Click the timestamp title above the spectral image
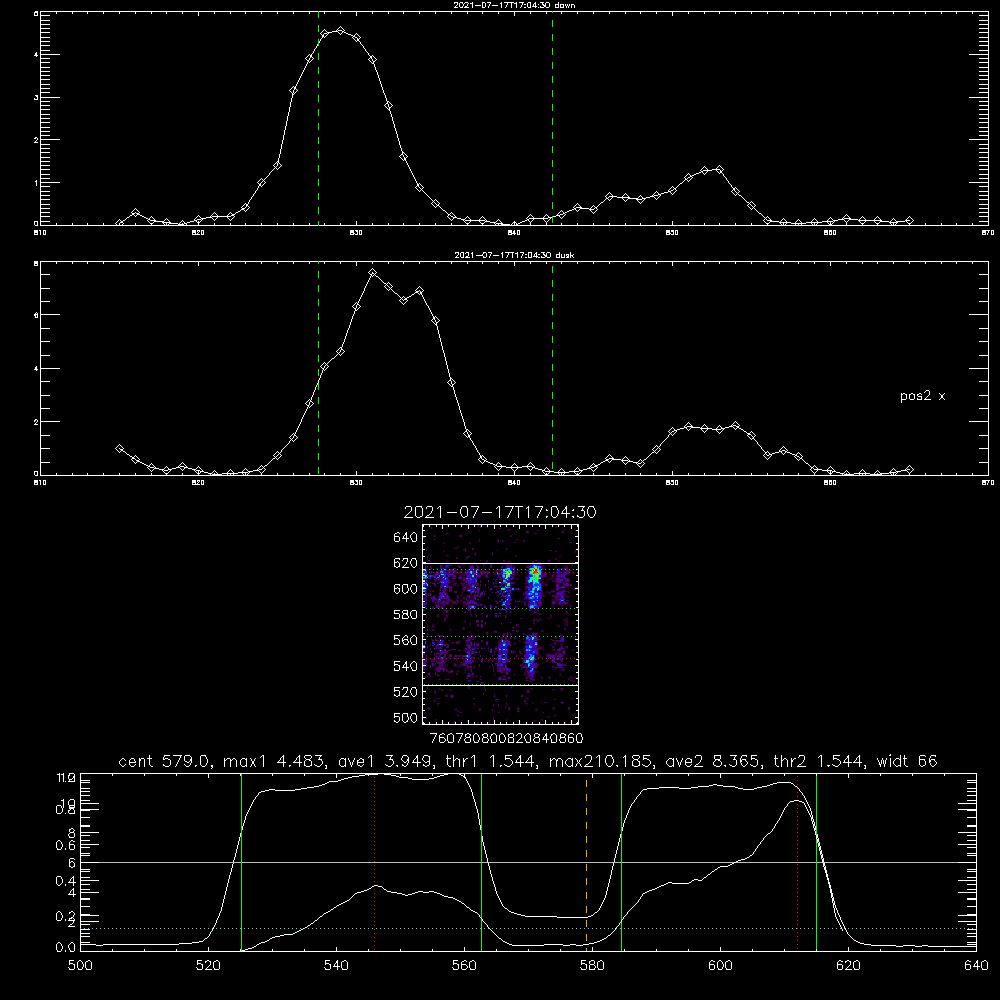1000x1000 pixels. coord(500,512)
